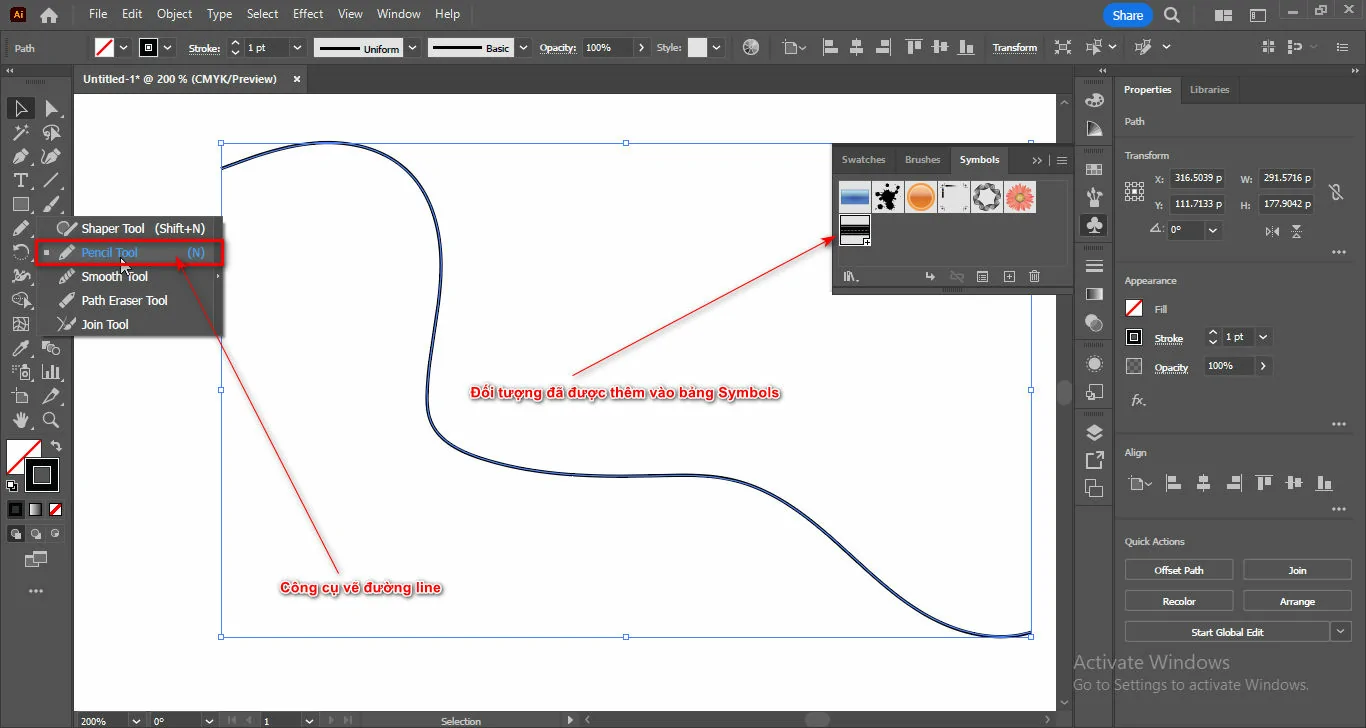Click the Fill swatch in Appearance

1134,309
